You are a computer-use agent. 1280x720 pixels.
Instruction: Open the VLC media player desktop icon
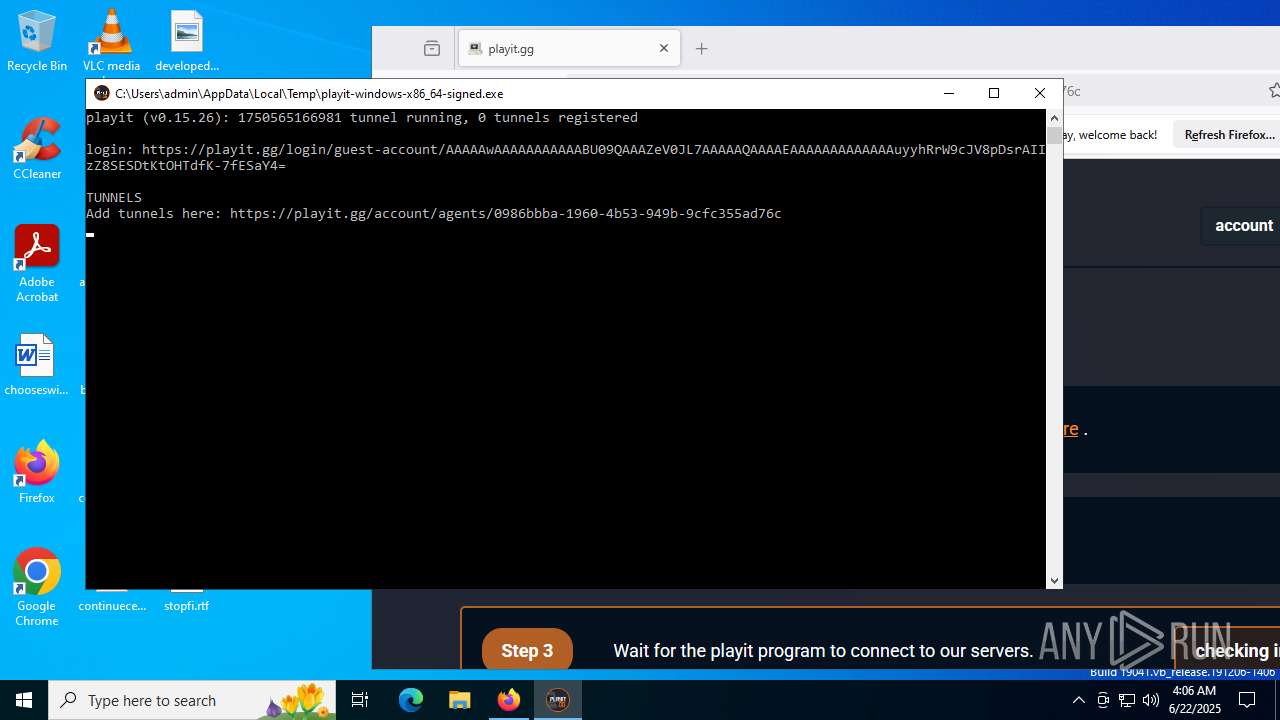click(x=111, y=42)
